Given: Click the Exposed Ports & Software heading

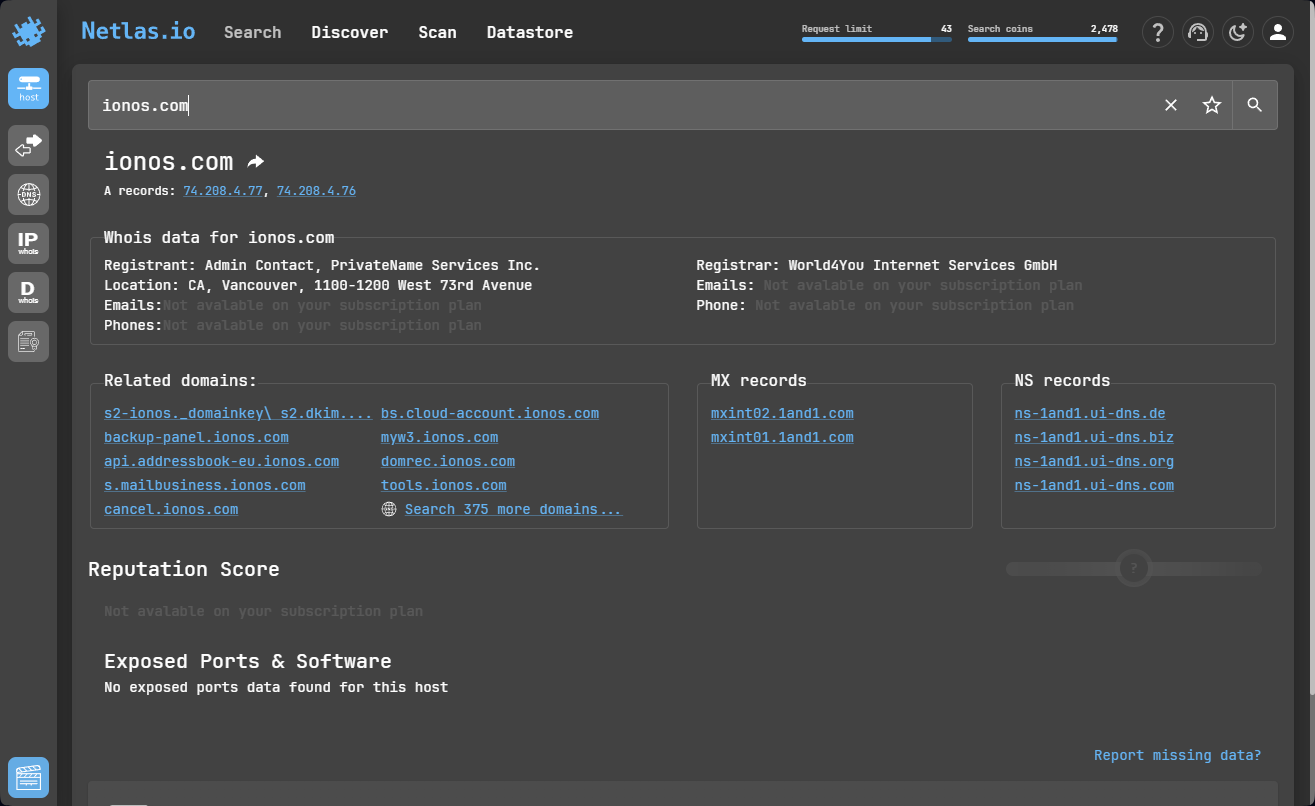Looking at the screenshot, I should [248, 661].
